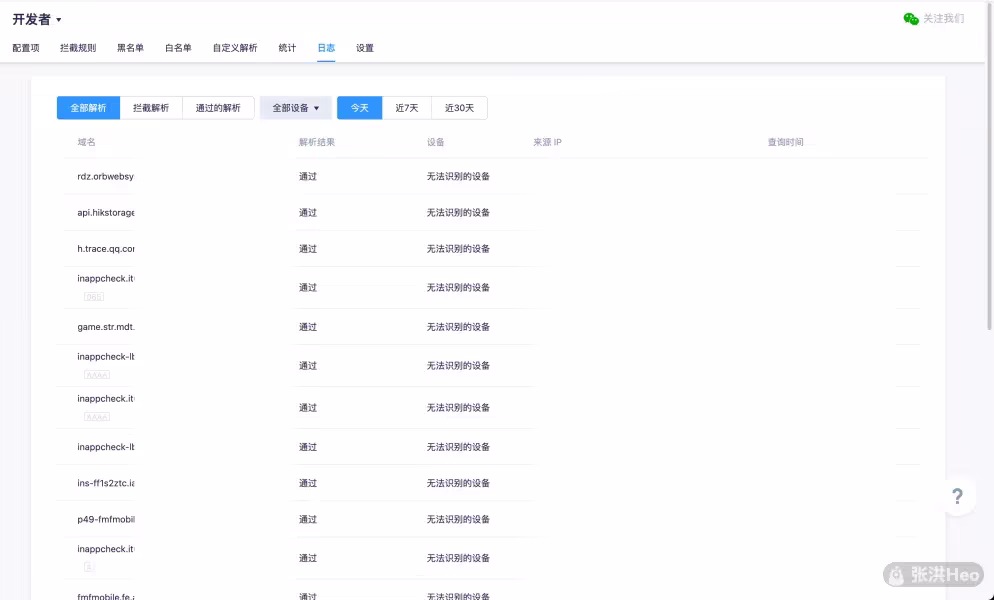Open the 全部设备 device filter dropdown

[x=295, y=108]
